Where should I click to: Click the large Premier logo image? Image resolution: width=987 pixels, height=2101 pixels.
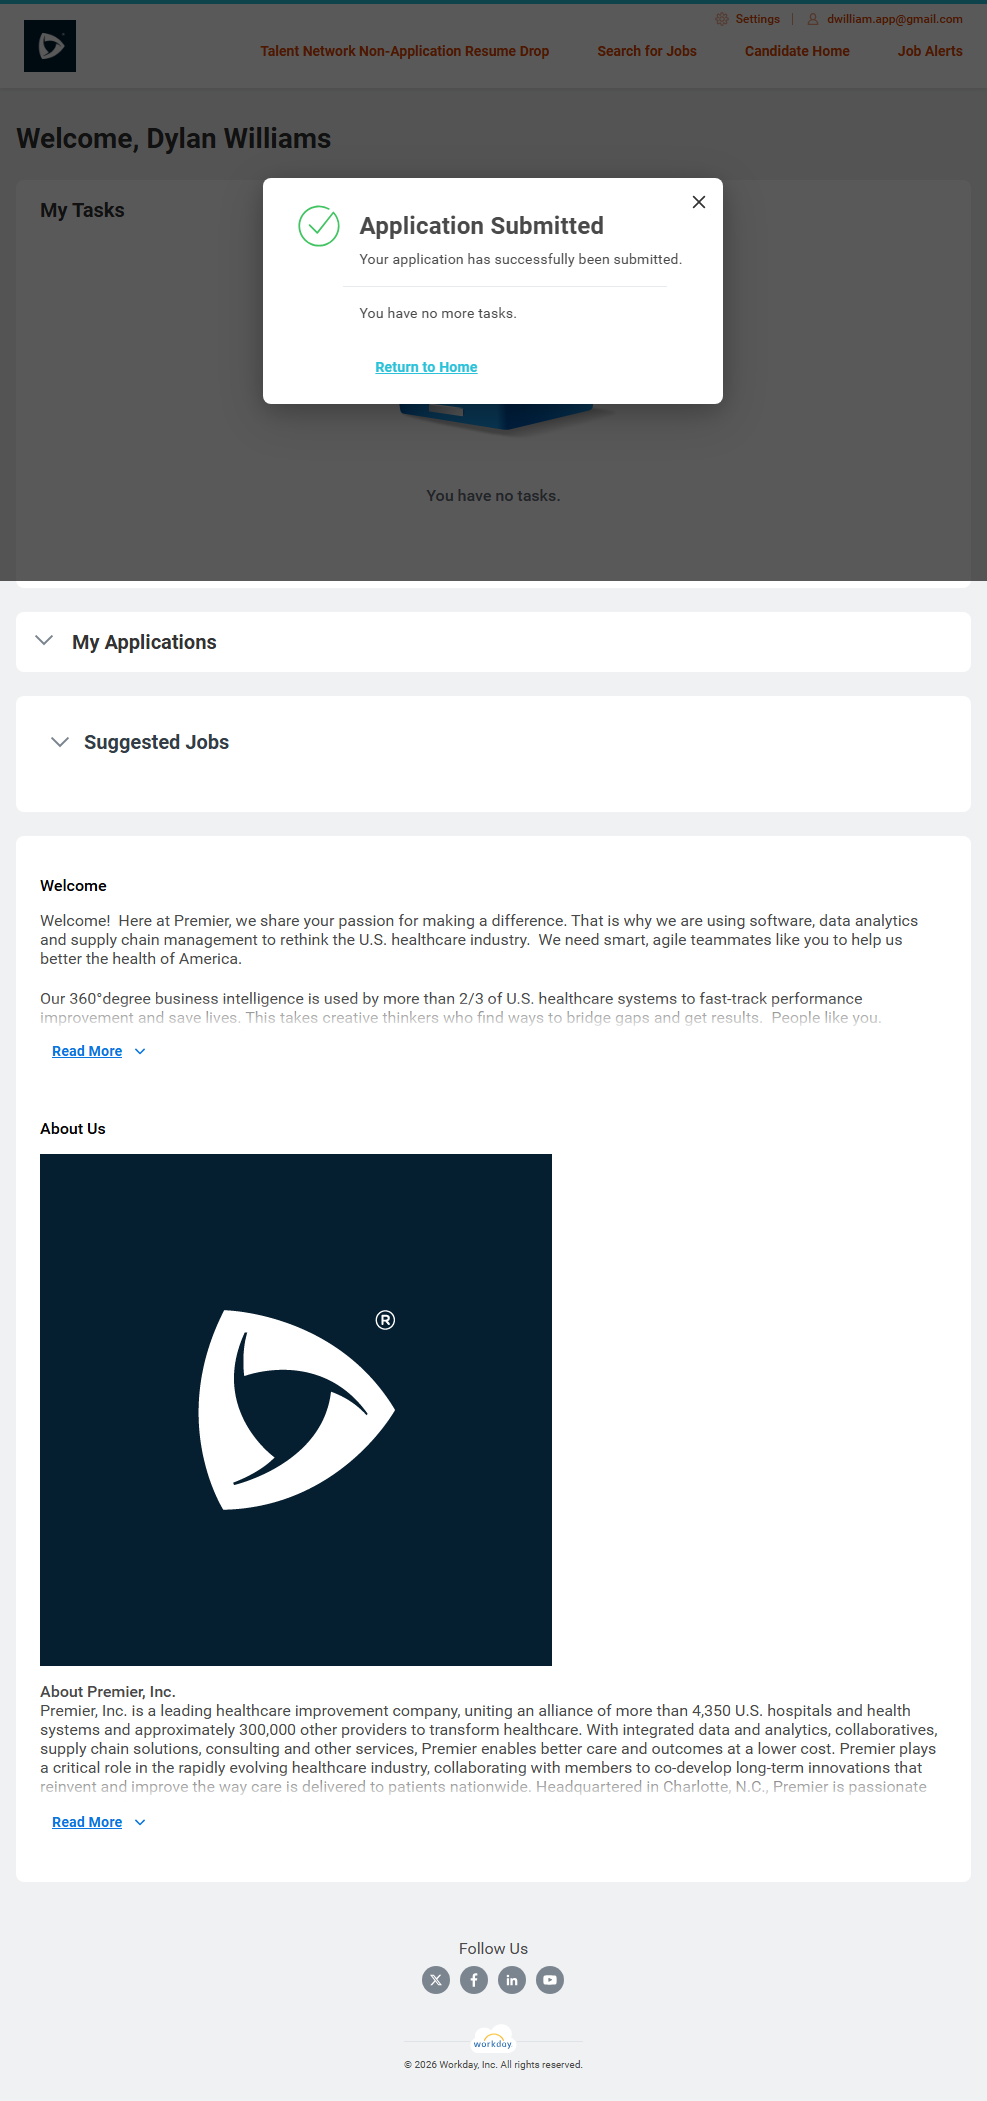click(296, 1410)
